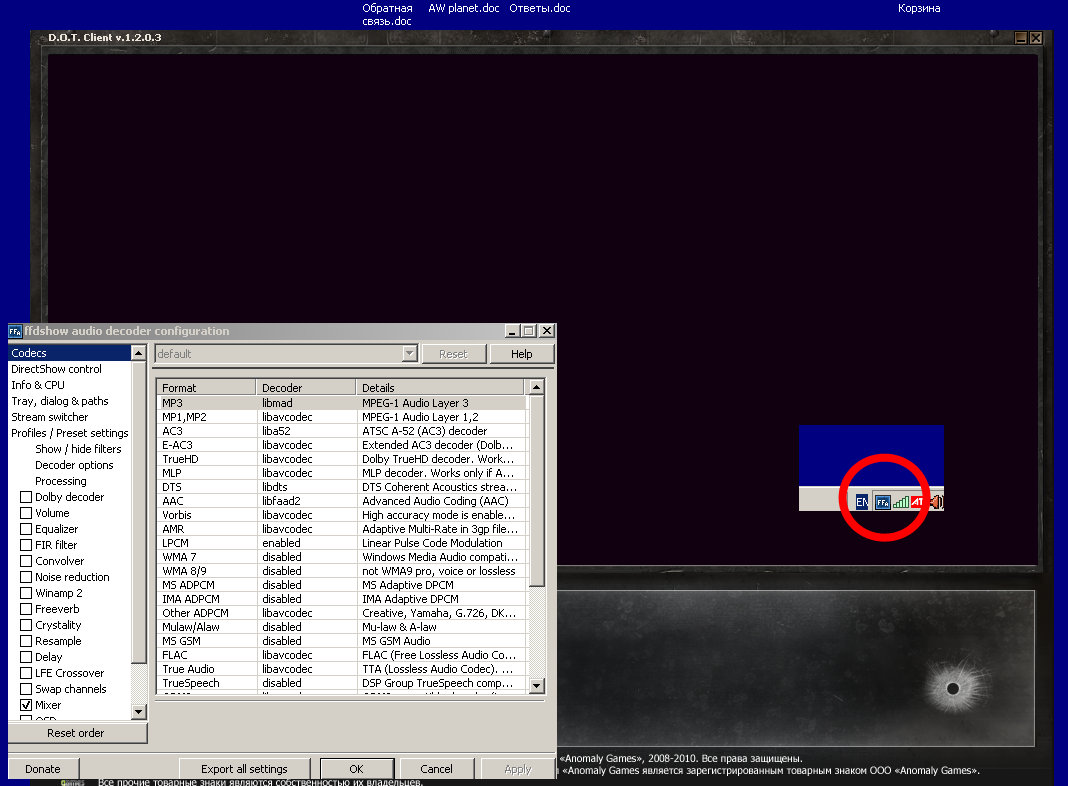The width and height of the screenshot is (1068, 786).
Task: Click the speaker volume tray icon
Action: [x=937, y=502]
